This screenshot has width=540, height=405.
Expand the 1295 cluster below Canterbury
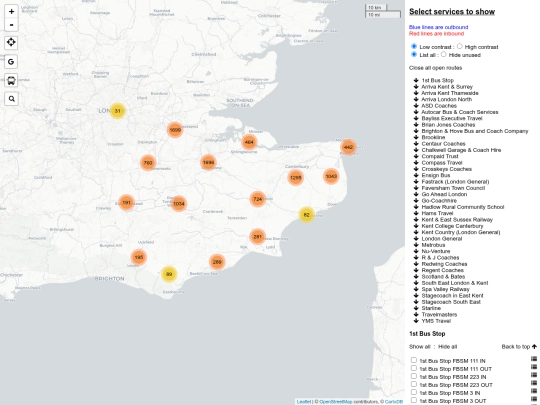point(295,178)
